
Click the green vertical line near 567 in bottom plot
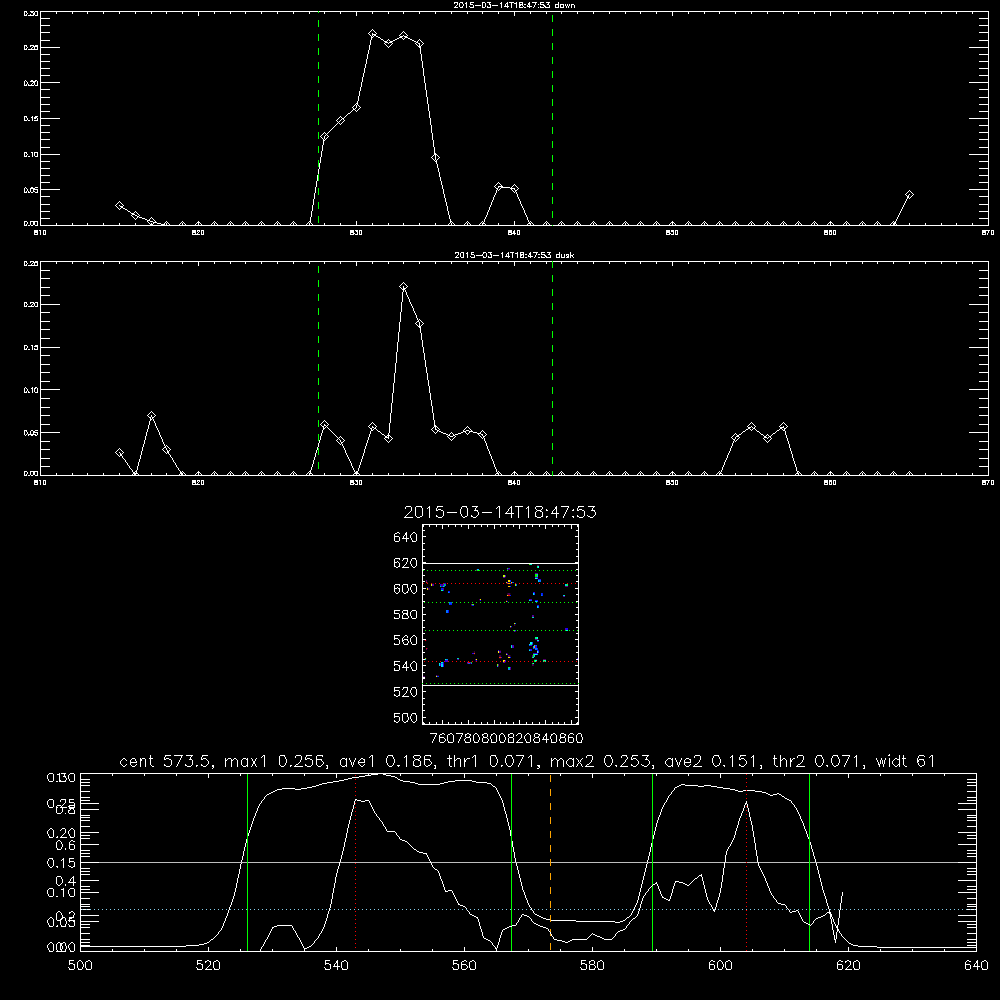tap(511, 861)
